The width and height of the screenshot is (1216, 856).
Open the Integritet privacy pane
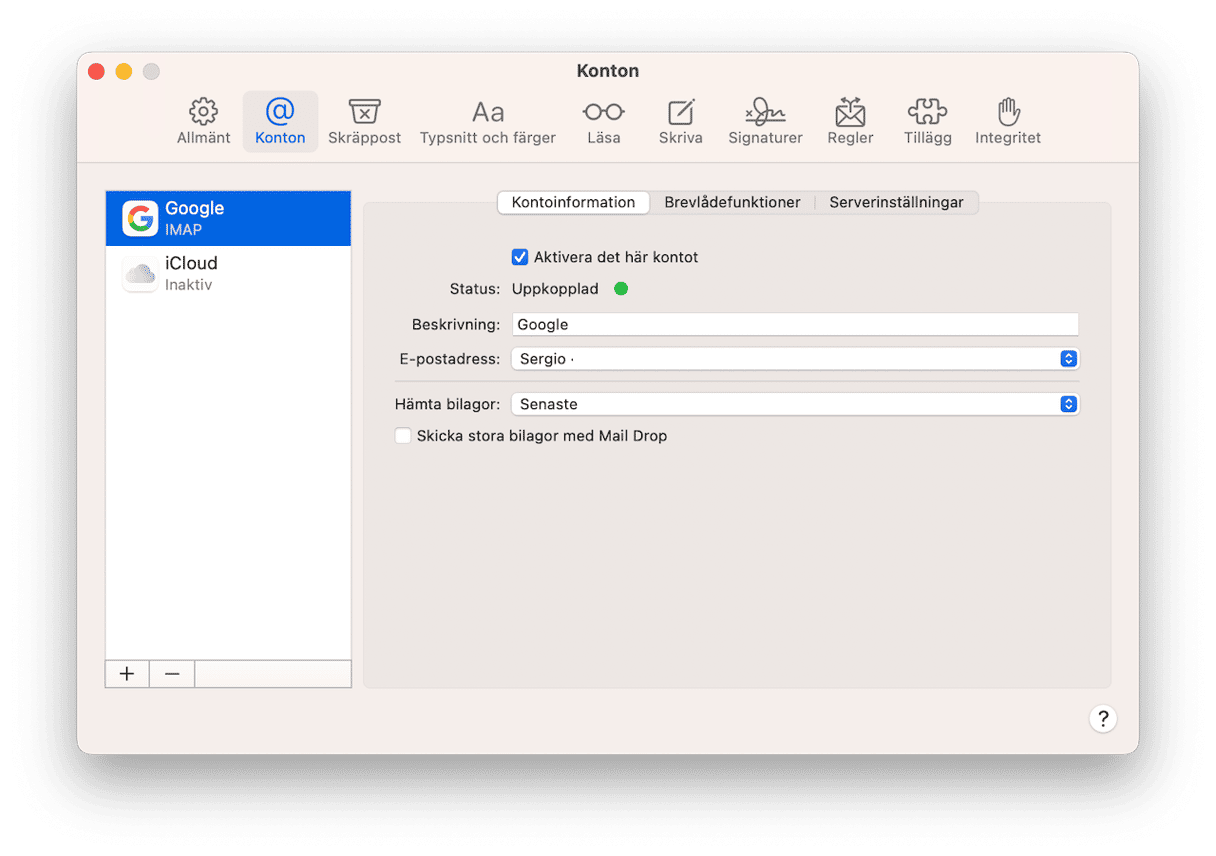1007,122
